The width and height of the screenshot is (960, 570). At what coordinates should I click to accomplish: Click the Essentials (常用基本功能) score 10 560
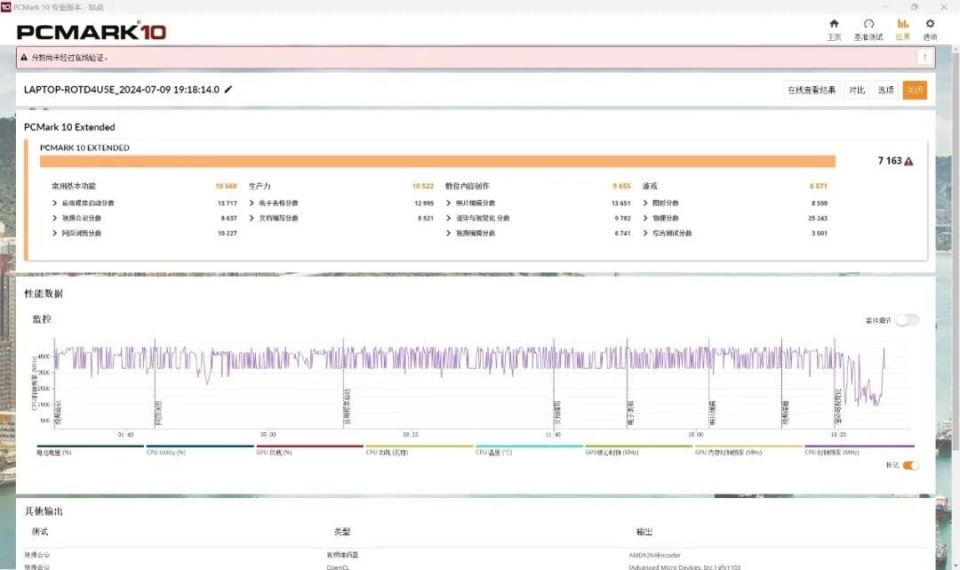[226, 186]
